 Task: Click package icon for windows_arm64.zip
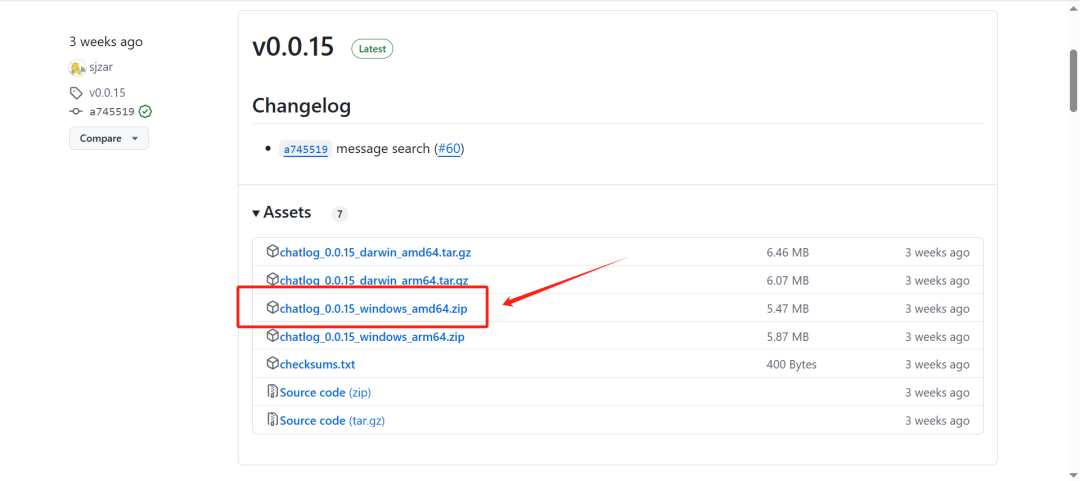tap(272, 336)
